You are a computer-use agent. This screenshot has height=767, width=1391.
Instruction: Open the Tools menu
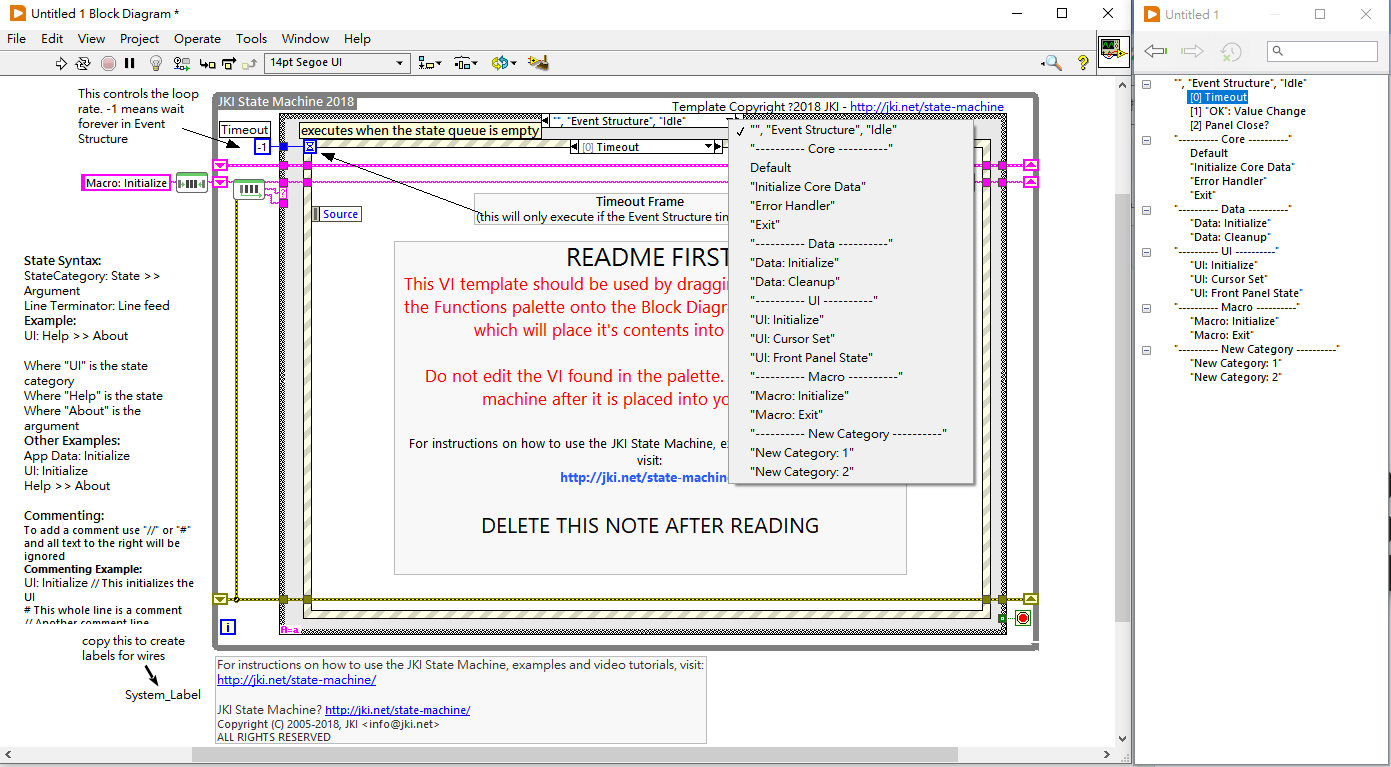251,39
